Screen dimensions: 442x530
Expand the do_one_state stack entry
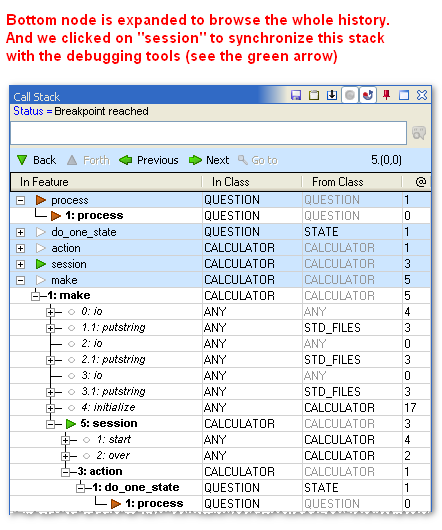[21, 232]
